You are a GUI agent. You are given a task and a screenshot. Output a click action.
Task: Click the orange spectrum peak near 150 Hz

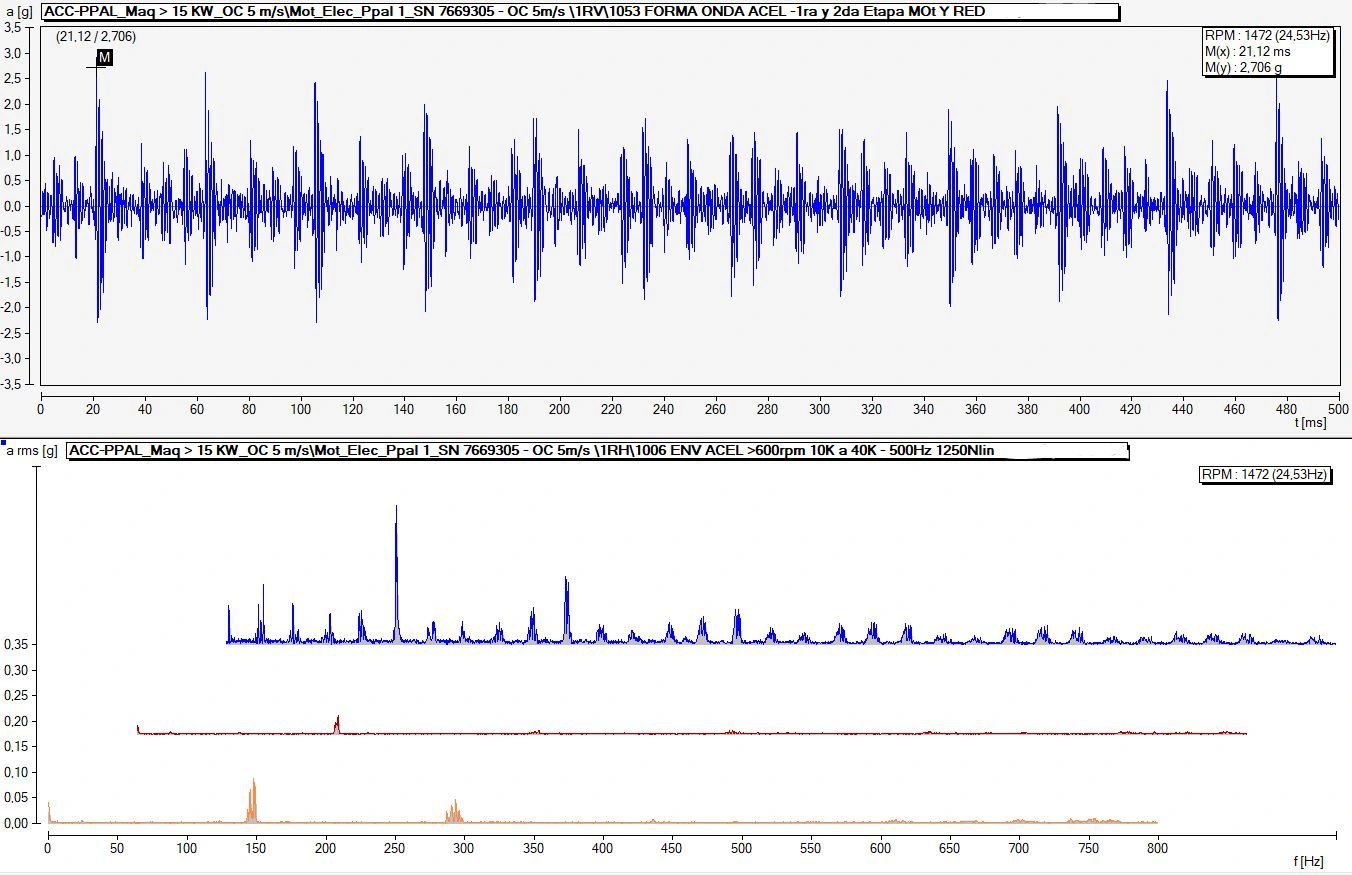click(252, 800)
